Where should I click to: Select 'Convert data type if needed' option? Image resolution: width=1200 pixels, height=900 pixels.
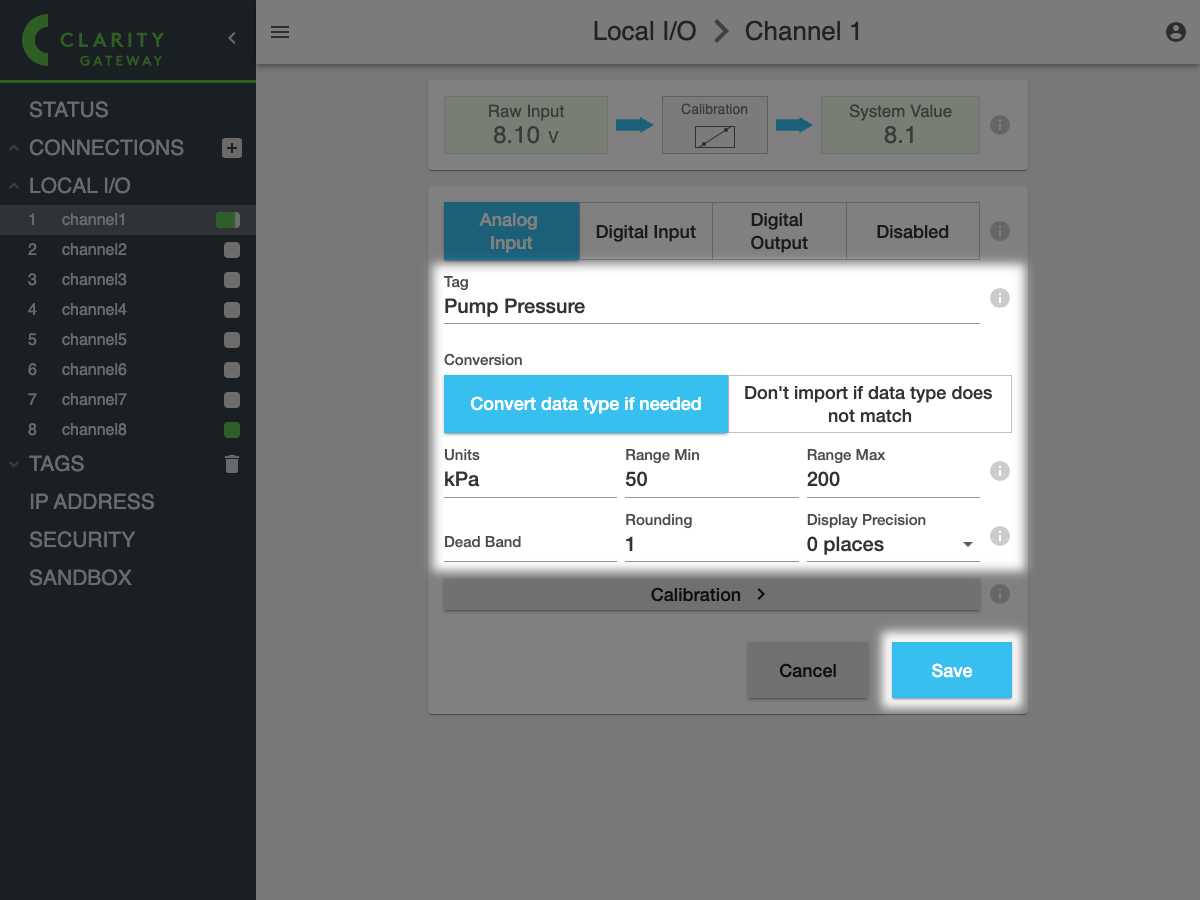(586, 404)
